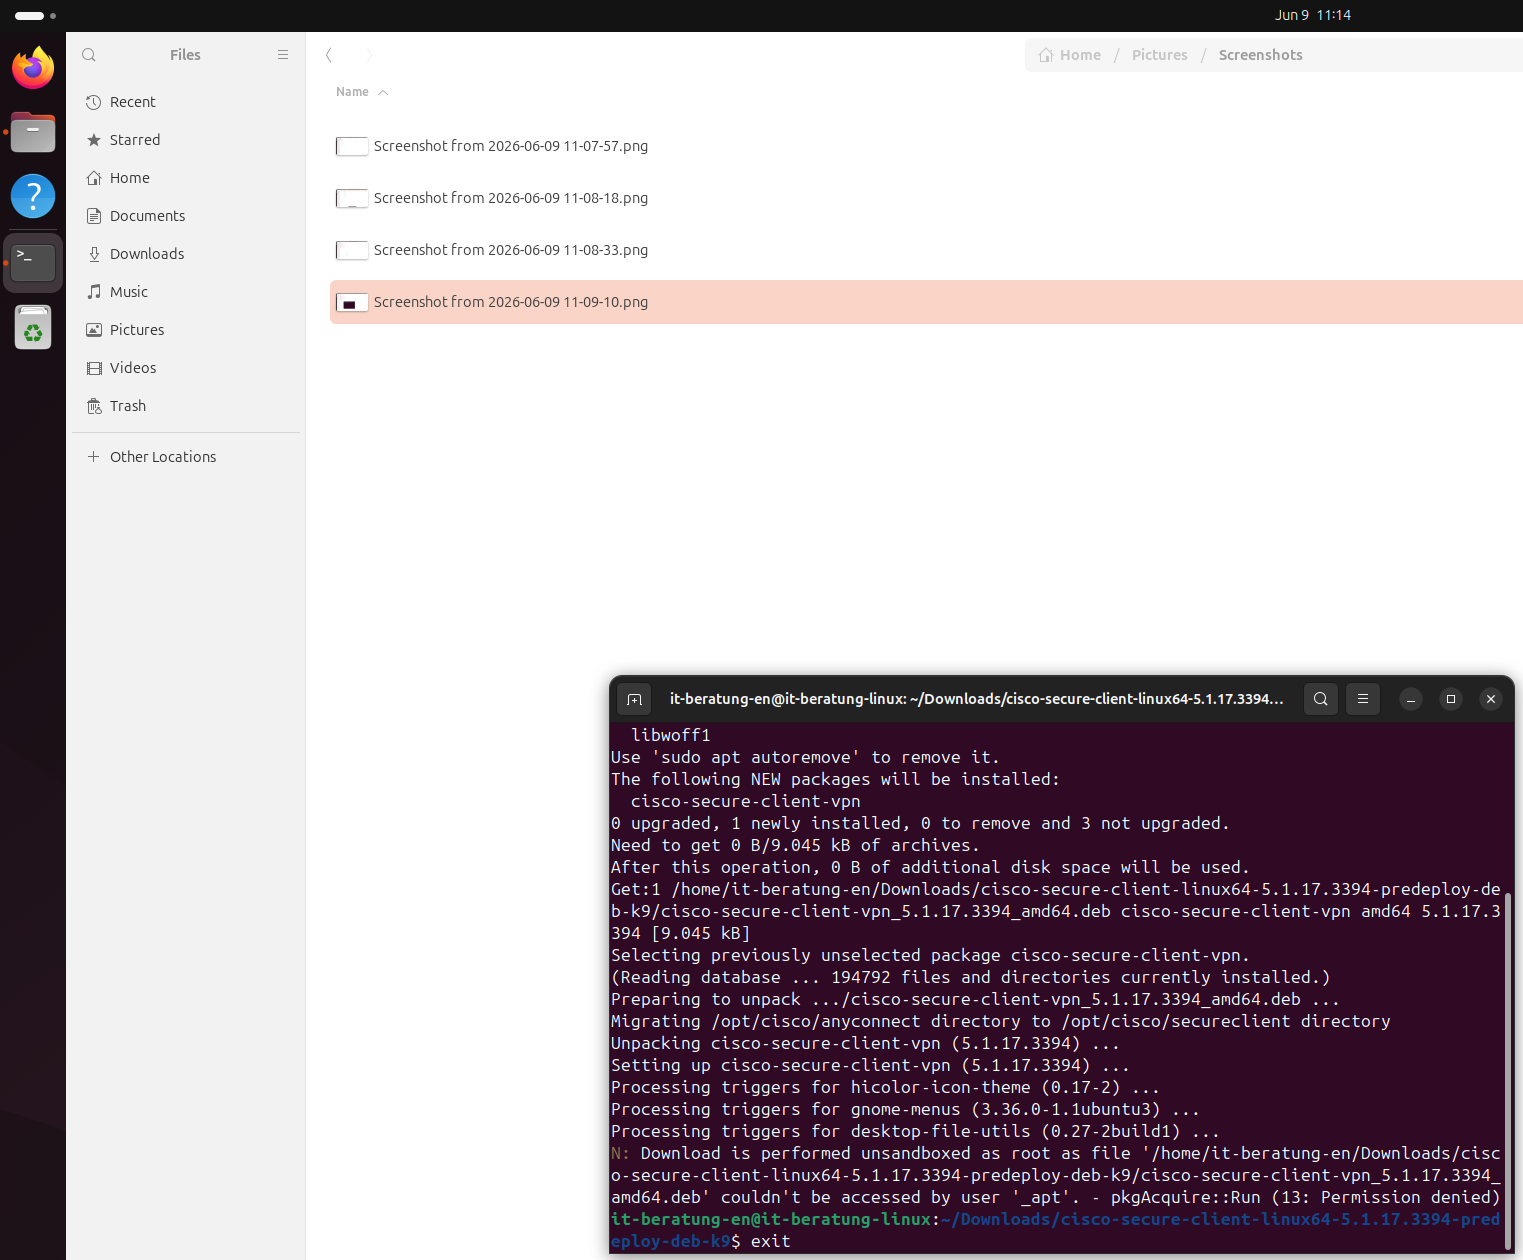Screen dimensions: 1523x1260
Task: Open the Terminal hamburger menu
Action: 1363,699
